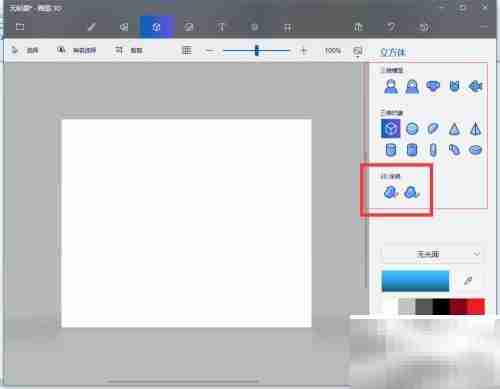This screenshot has height=389, width=500.
Task: Insert the fish 3D model
Action: click(475, 86)
